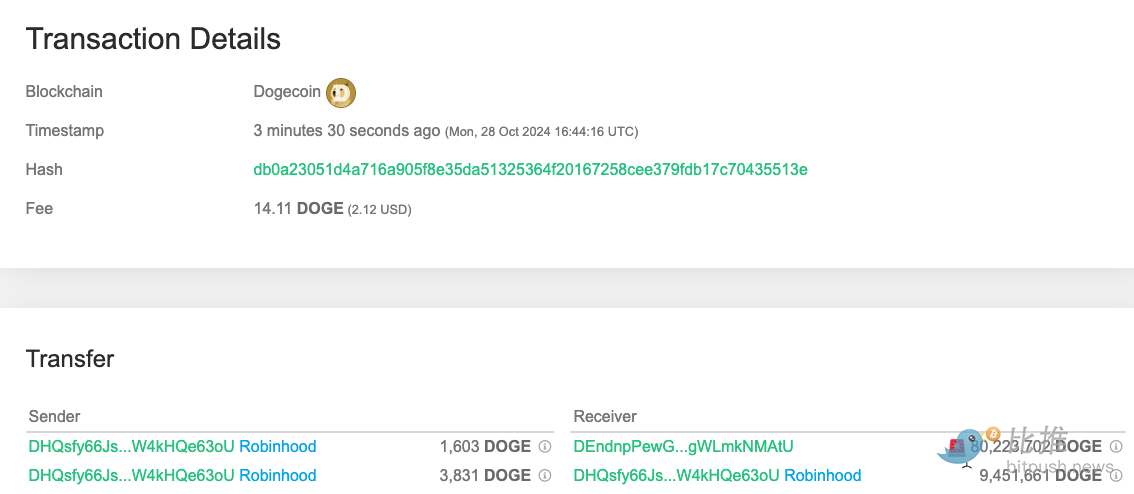Open receiver address DEndnpPewG...gWLmkNMAtU
The height and width of the screenshot is (494, 1134).
coord(683,447)
